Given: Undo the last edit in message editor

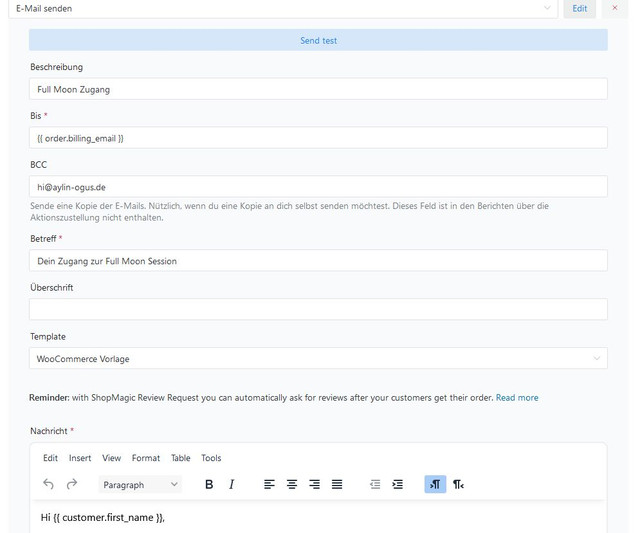Looking at the screenshot, I should pos(48,484).
